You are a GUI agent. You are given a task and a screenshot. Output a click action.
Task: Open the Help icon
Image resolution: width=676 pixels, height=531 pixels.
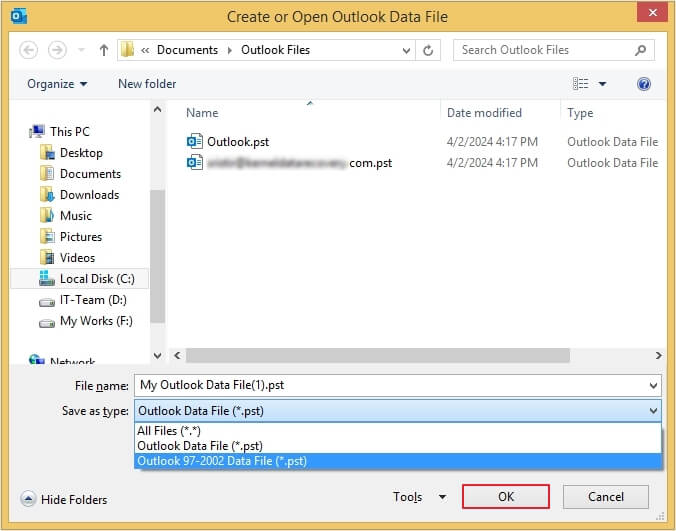644,84
